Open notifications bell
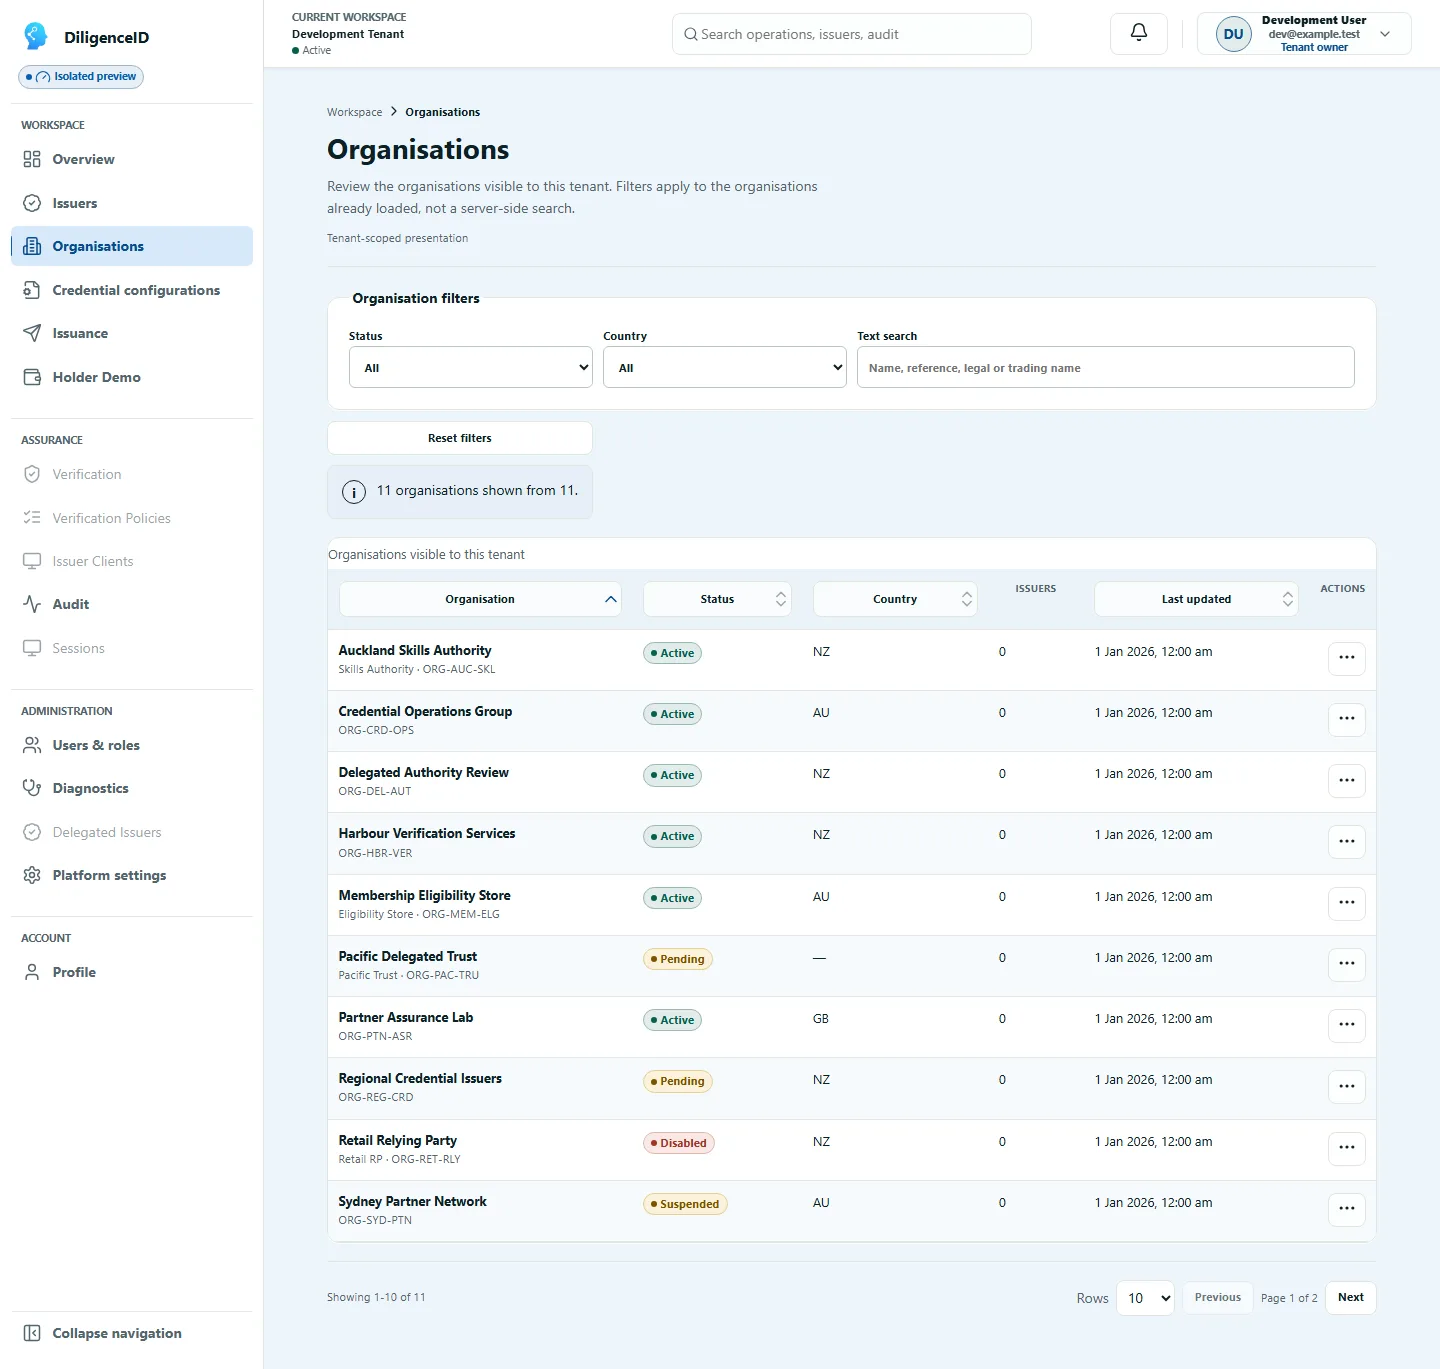1440x1369 pixels. tap(1139, 33)
